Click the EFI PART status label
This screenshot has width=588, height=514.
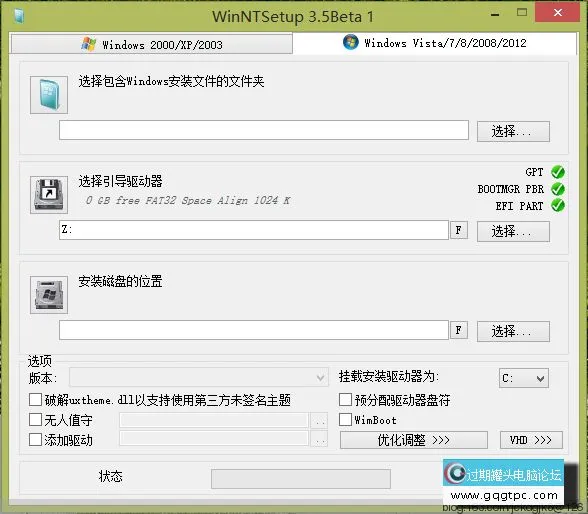pyautogui.click(x=519, y=206)
